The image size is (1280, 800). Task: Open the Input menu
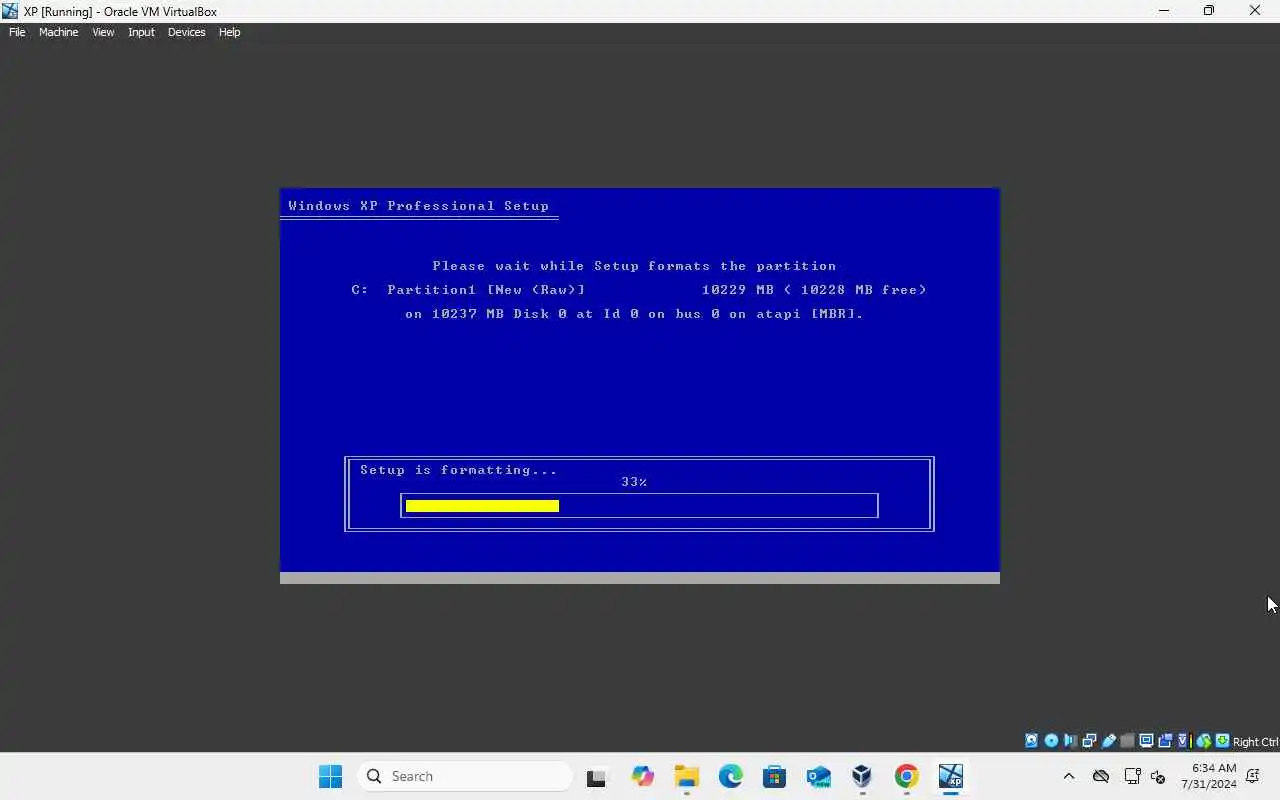(x=141, y=32)
